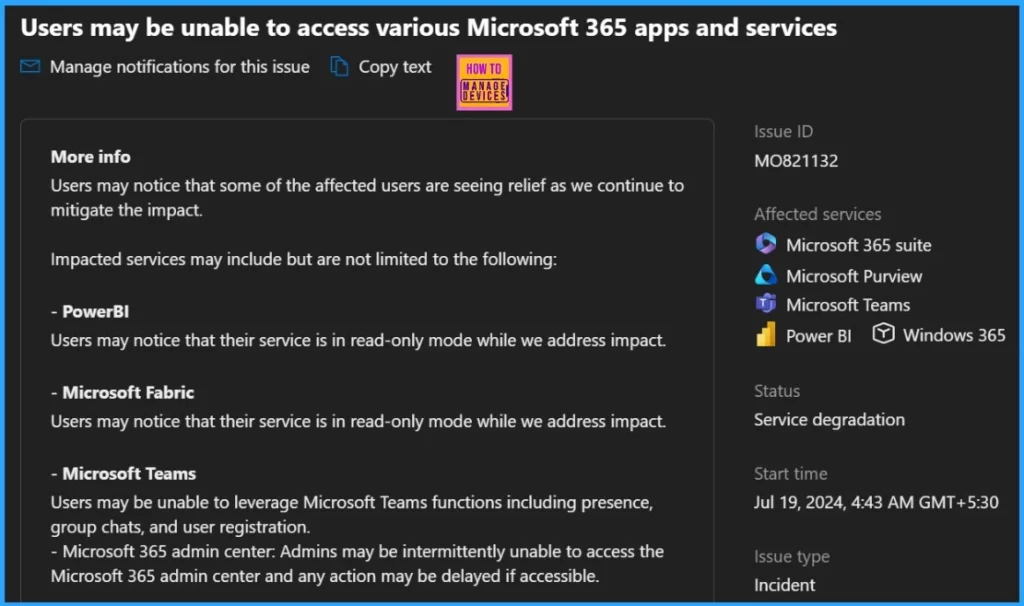This screenshot has width=1024, height=606.
Task: Click the read-only mode sentence under PowerBI
Action: click(358, 340)
